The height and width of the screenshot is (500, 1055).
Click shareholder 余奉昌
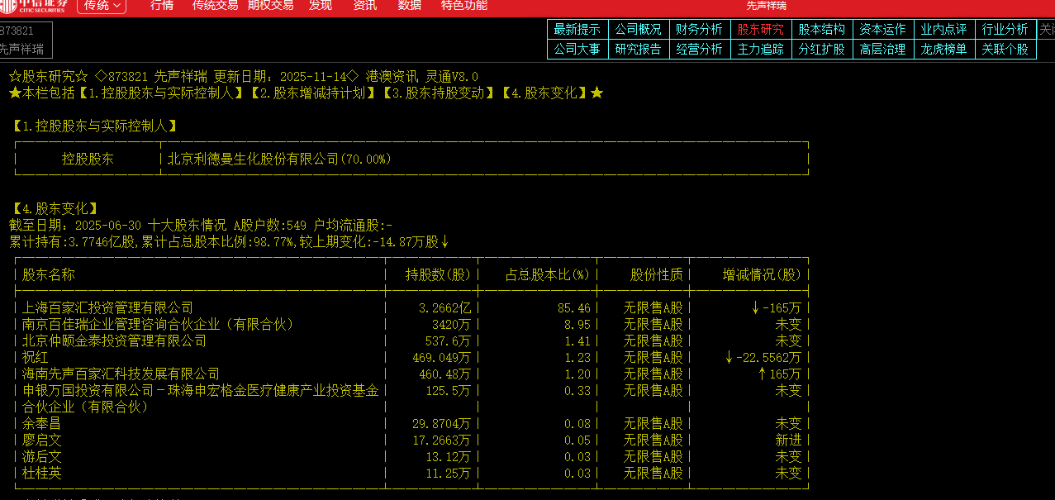point(41,423)
